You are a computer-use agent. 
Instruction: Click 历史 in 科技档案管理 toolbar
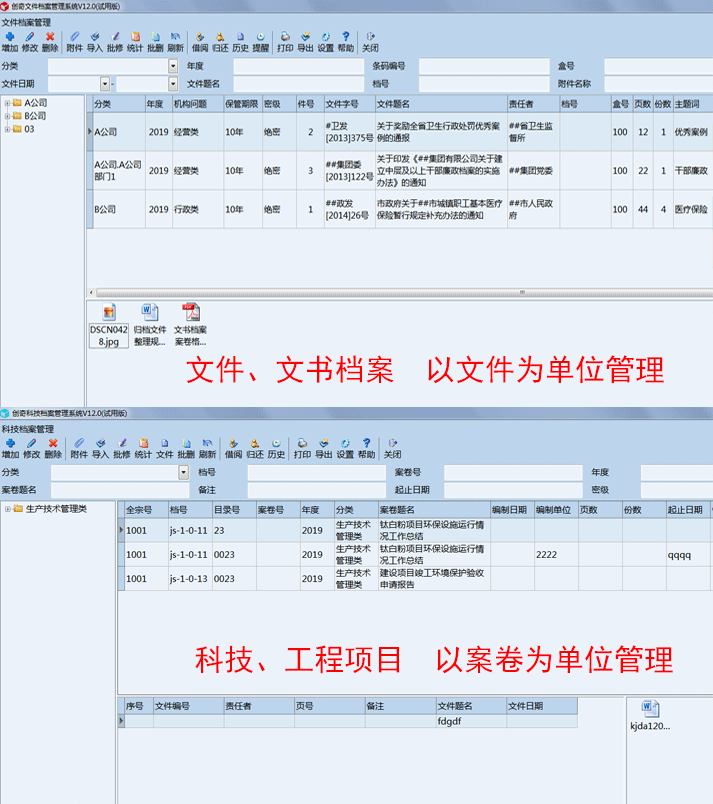click(x=276, y=449)
